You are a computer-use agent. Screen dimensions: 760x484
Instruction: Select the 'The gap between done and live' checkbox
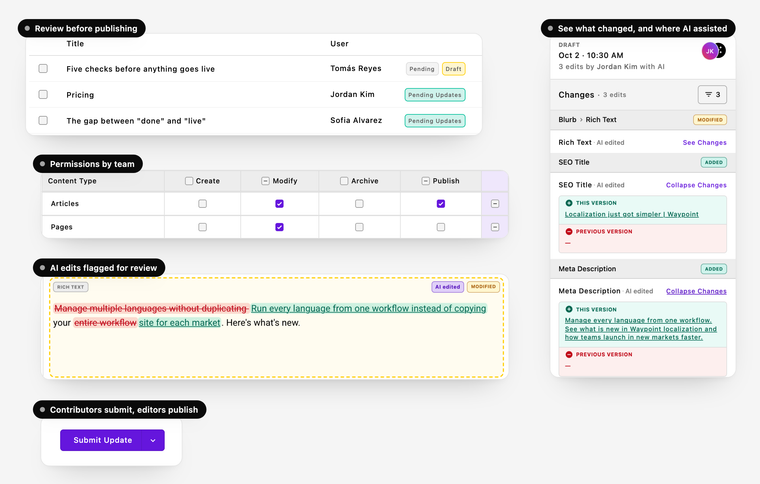(43, 120)
